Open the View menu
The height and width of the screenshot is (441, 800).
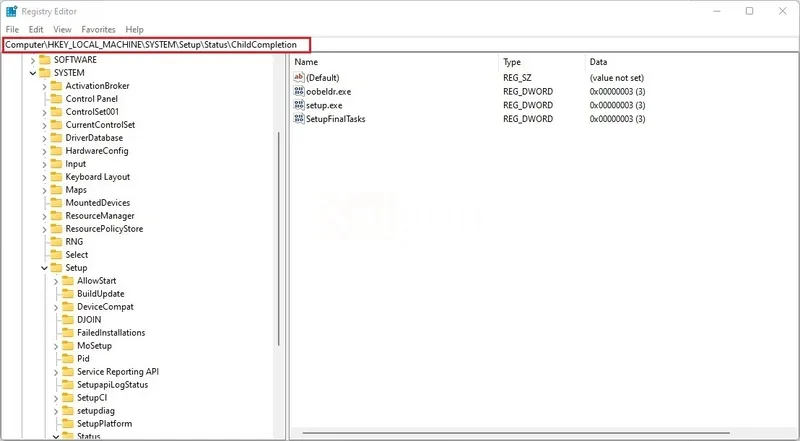tap(62, 30)
